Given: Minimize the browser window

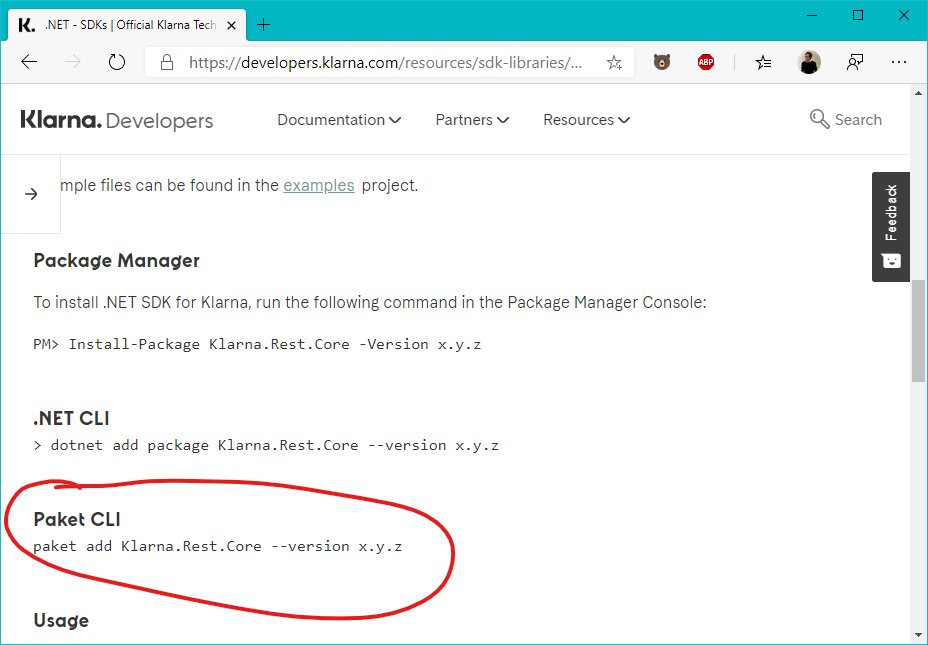Looking at the screenshot, I should (812, 16).
